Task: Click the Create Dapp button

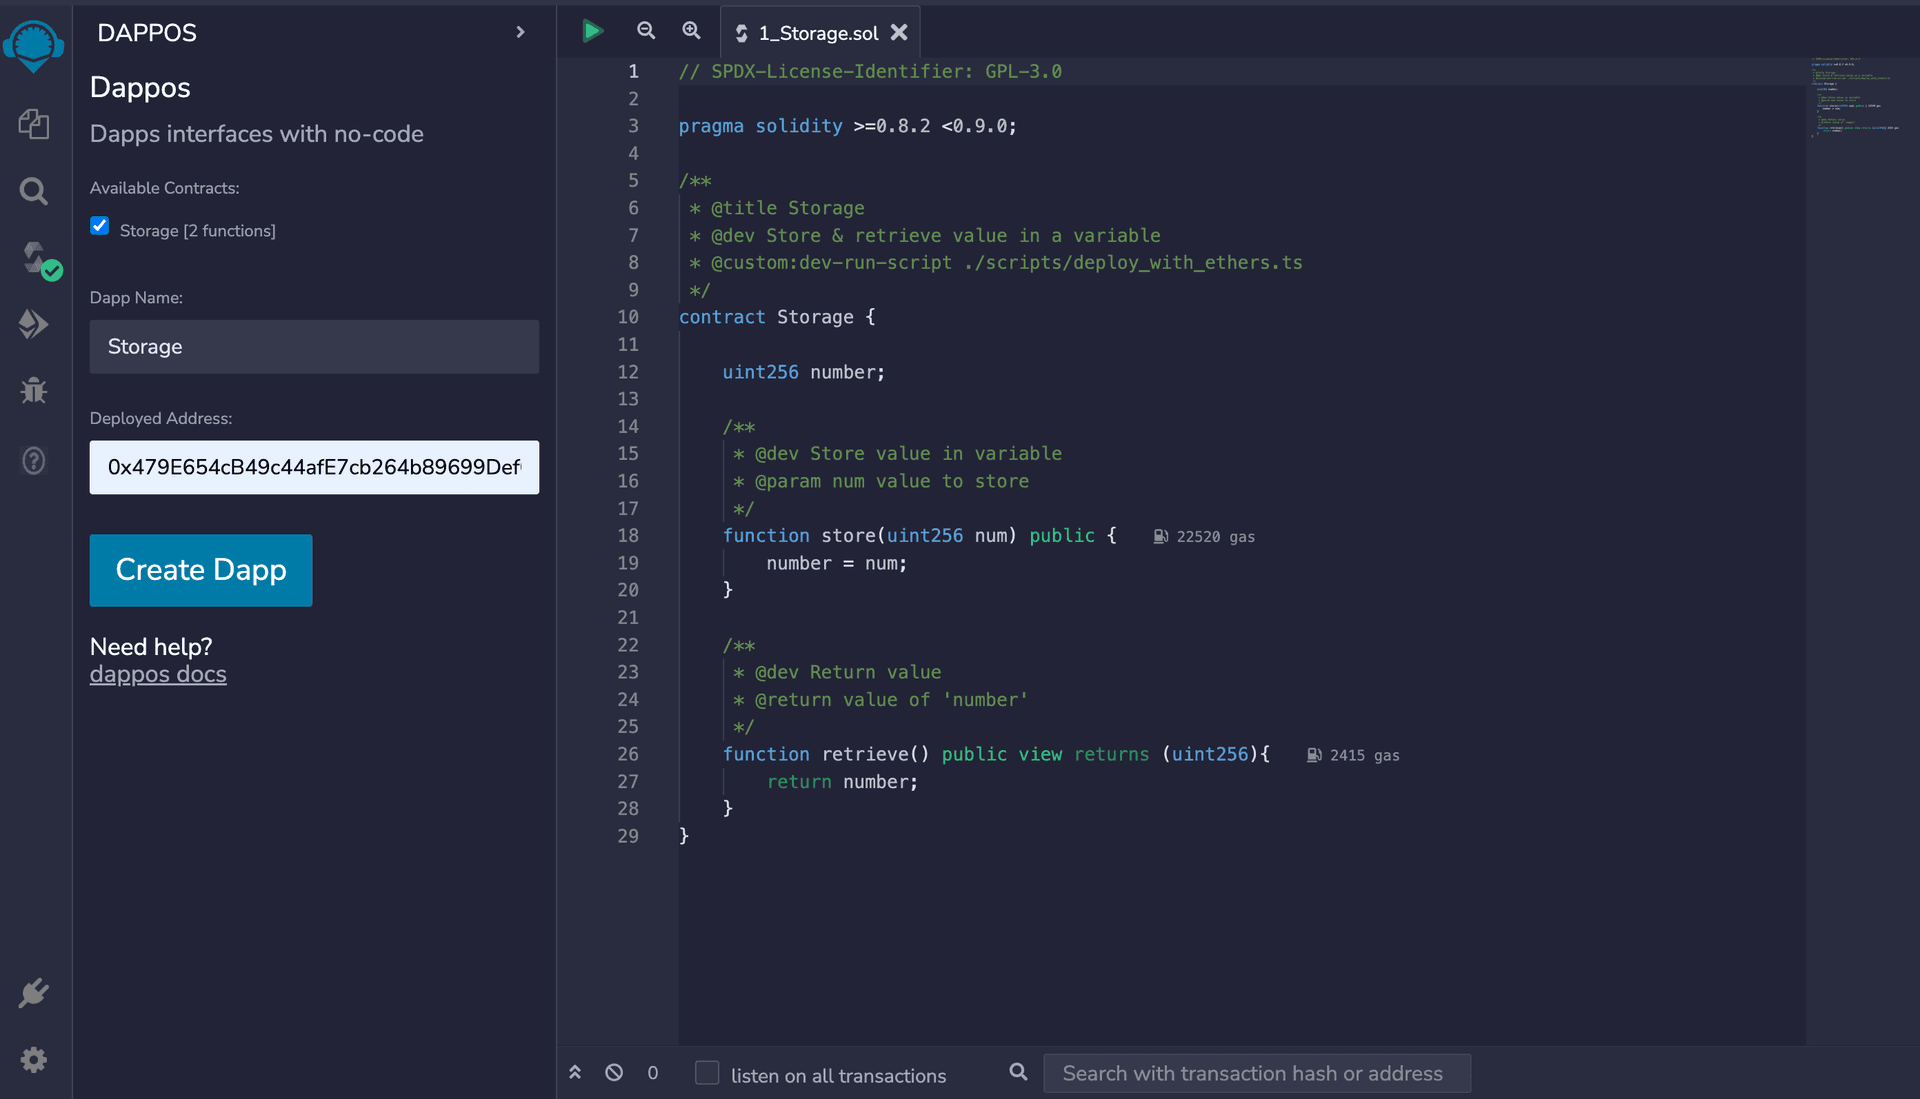Action: click(x=201, y=570)
